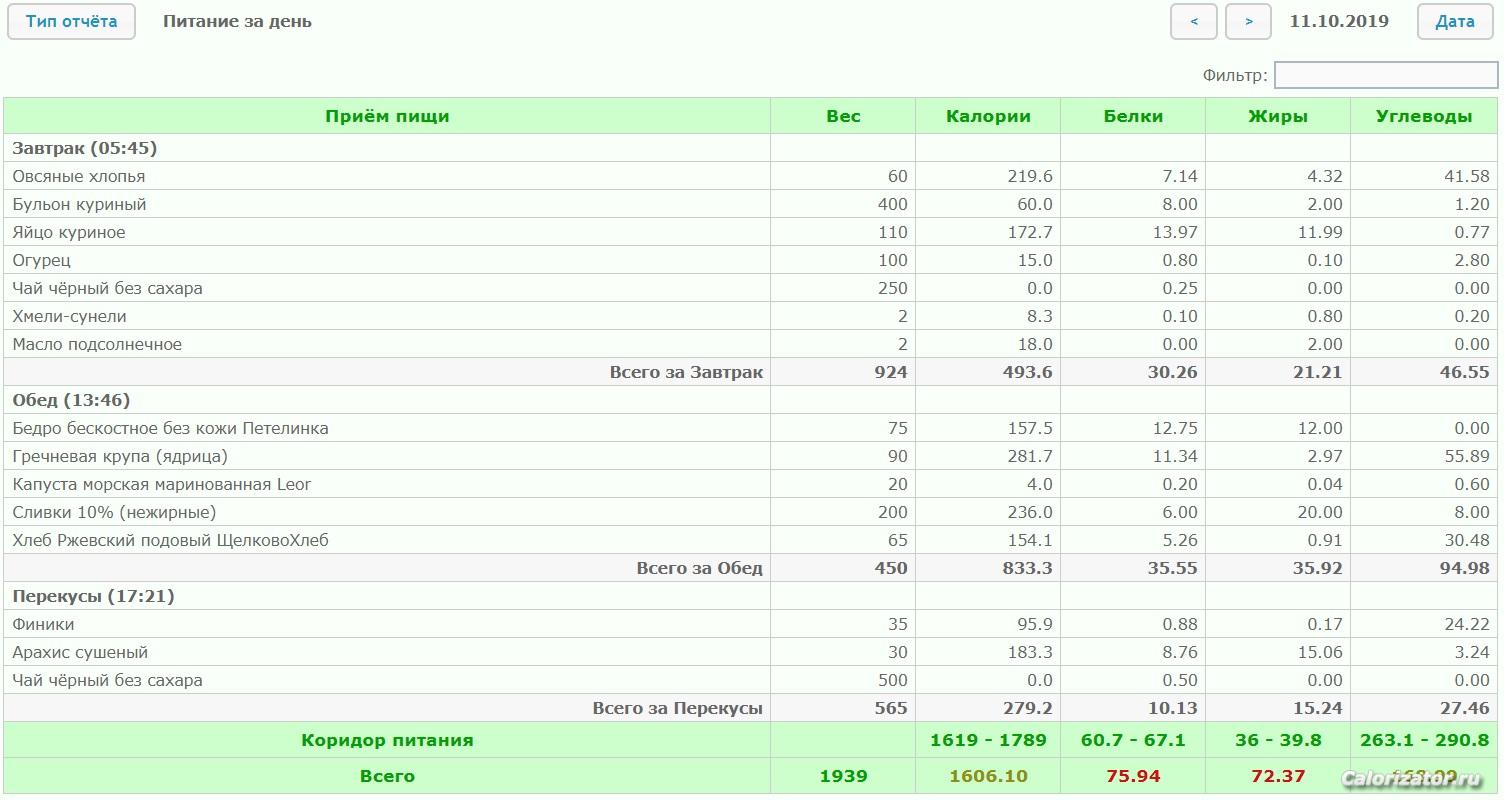
Task: Select the Арахис сушеный row
Action: coord(751,652)
